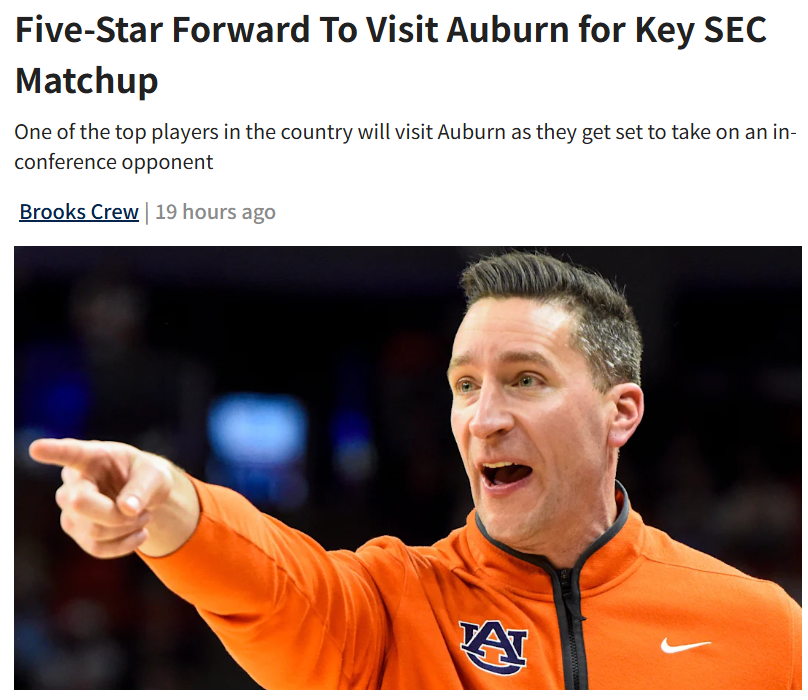Click the Nike swoosh on the jacket
The width and height of the screenshot is (808, 700).
[x=685, y=645]
